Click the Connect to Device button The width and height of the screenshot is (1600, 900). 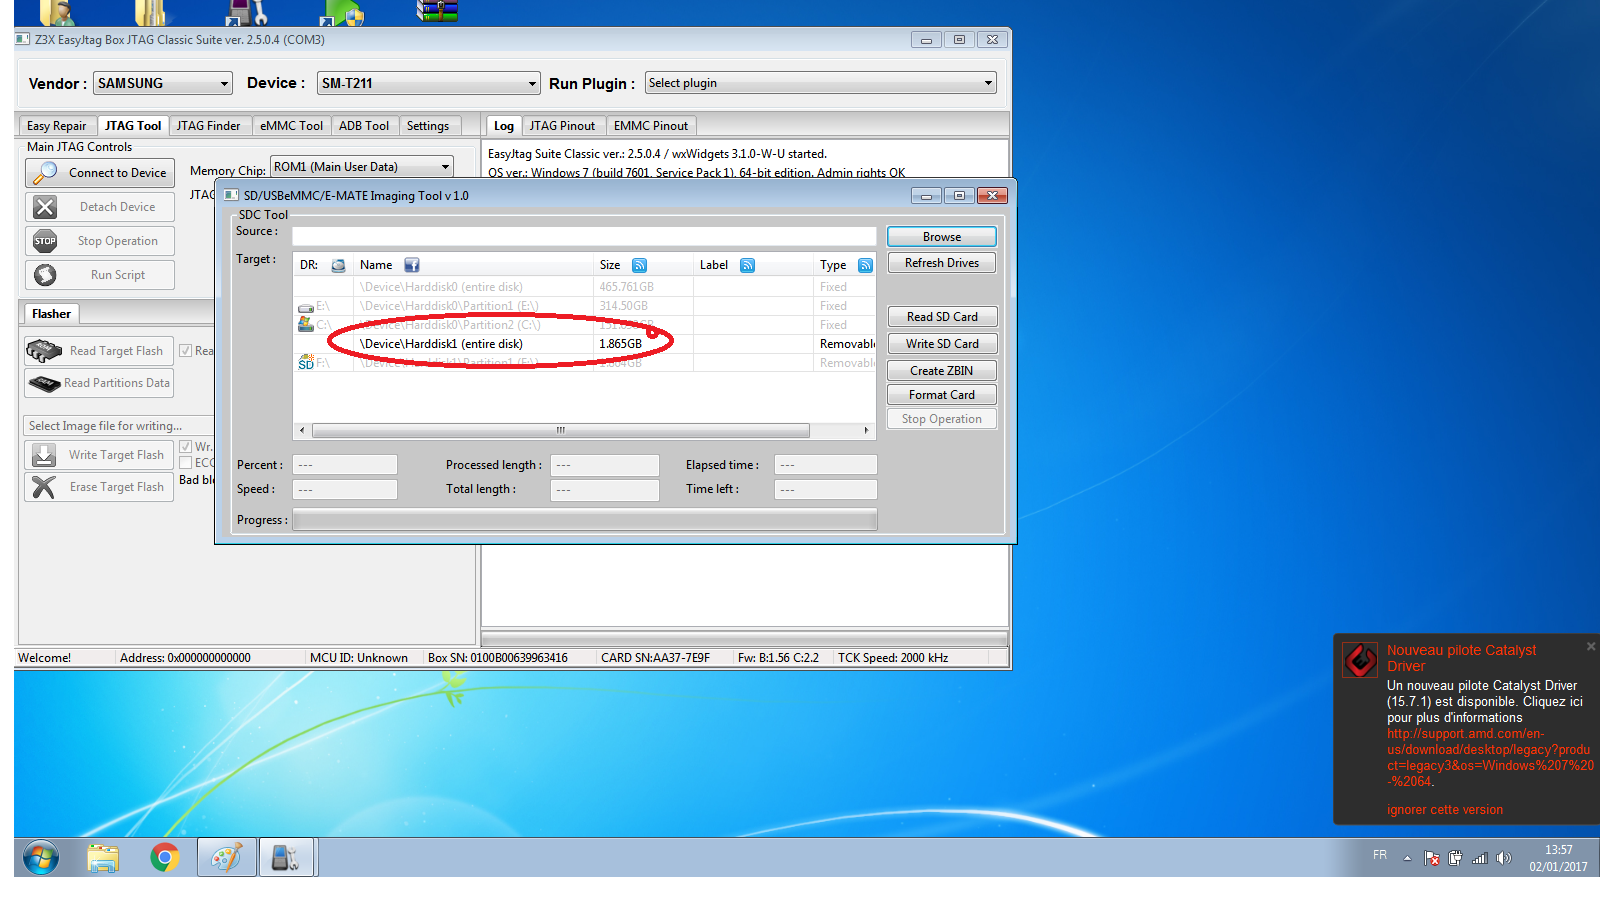[x=100, y=173]
